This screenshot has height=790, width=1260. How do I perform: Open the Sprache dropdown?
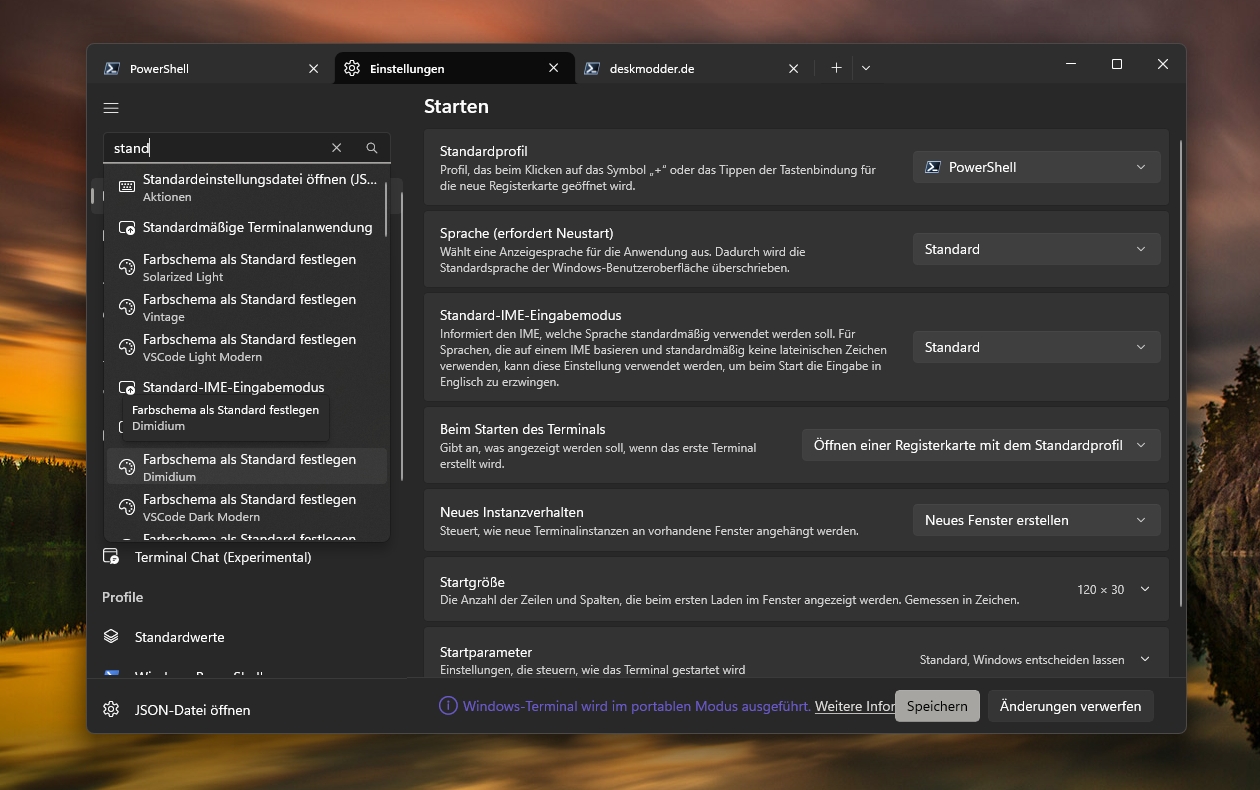point(1036,249)
